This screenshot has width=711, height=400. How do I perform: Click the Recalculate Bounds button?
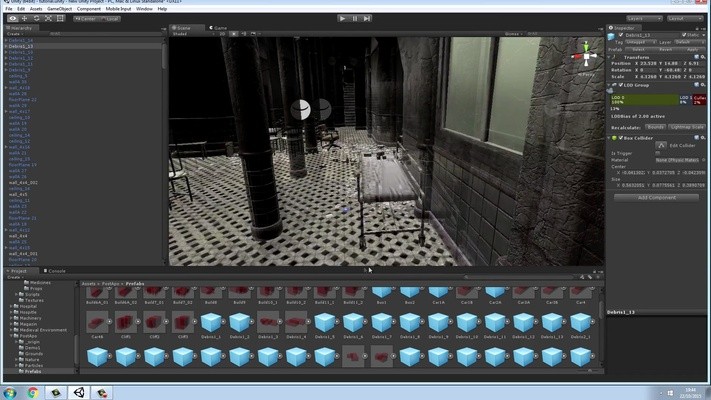tap(656, 127)
